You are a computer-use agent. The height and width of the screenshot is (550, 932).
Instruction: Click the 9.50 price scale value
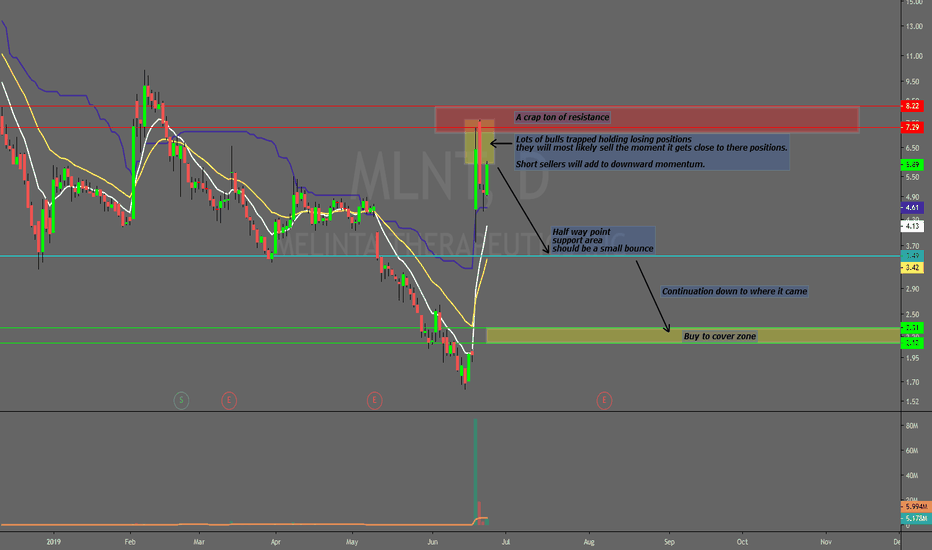click(913, 81)
